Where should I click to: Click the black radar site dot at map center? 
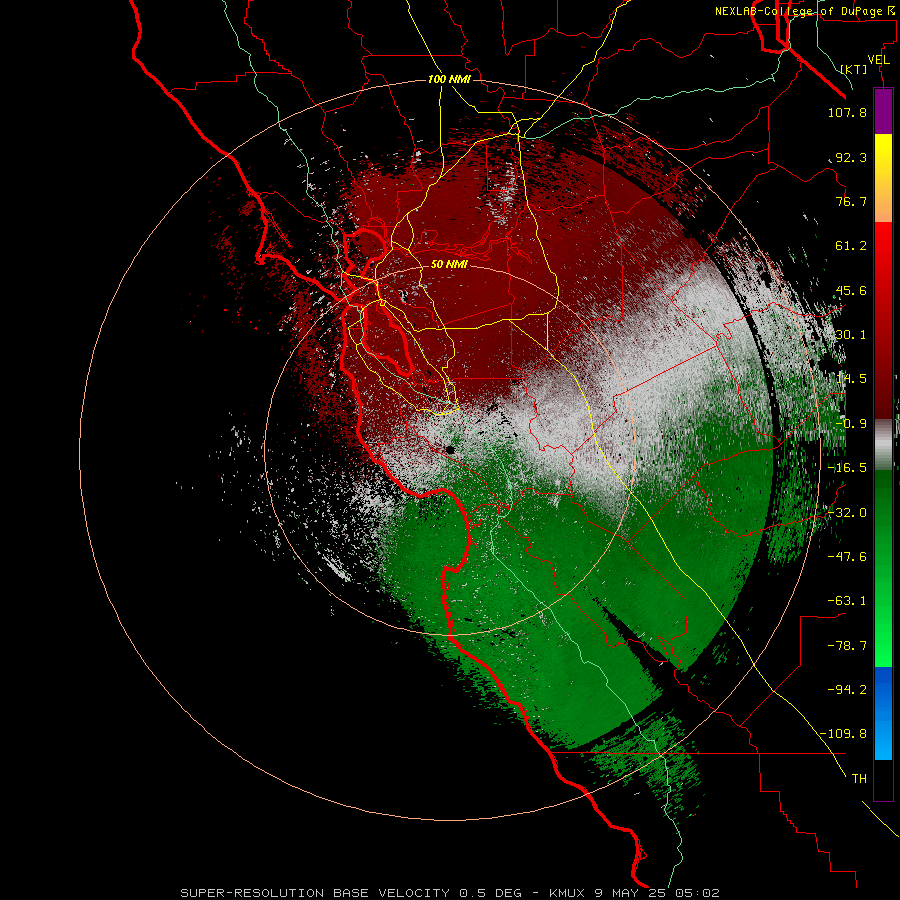click(x=450, y=450)
